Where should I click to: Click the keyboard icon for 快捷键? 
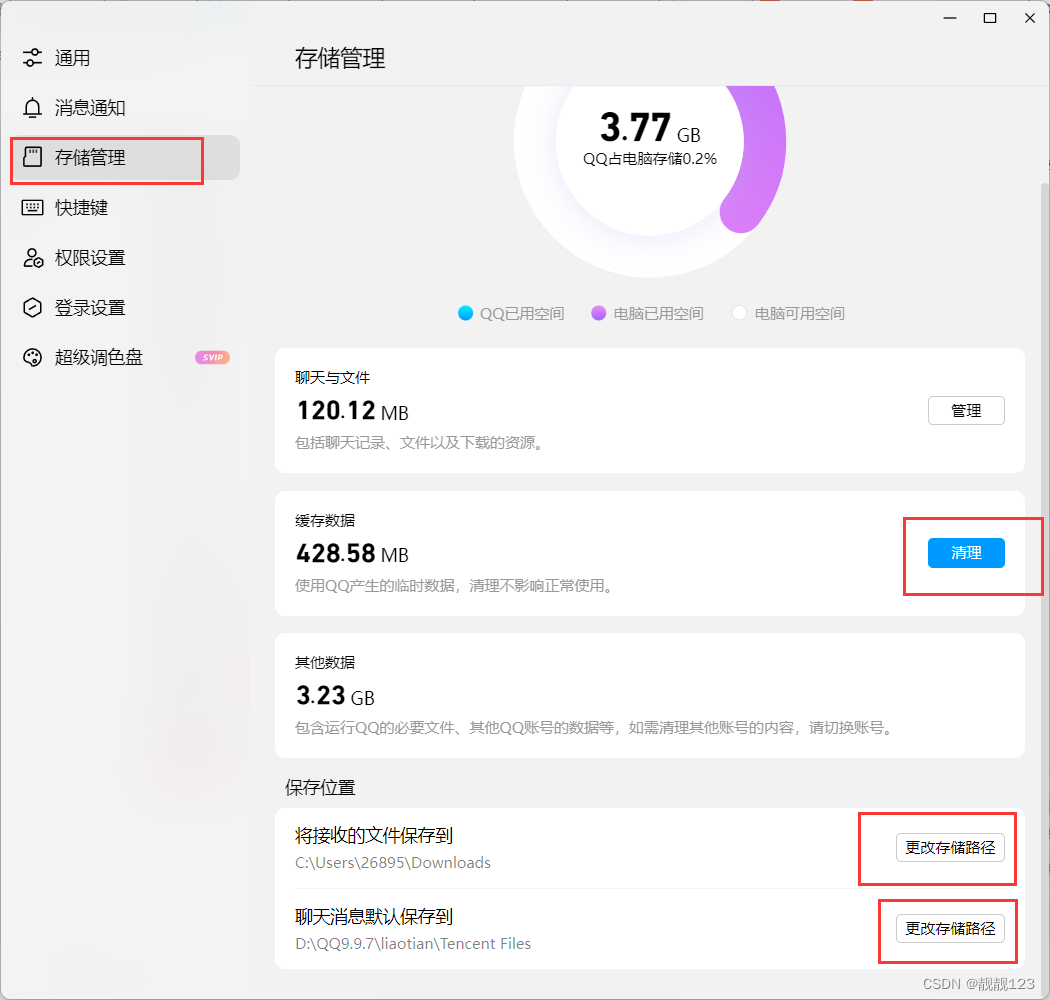[32, 208]
